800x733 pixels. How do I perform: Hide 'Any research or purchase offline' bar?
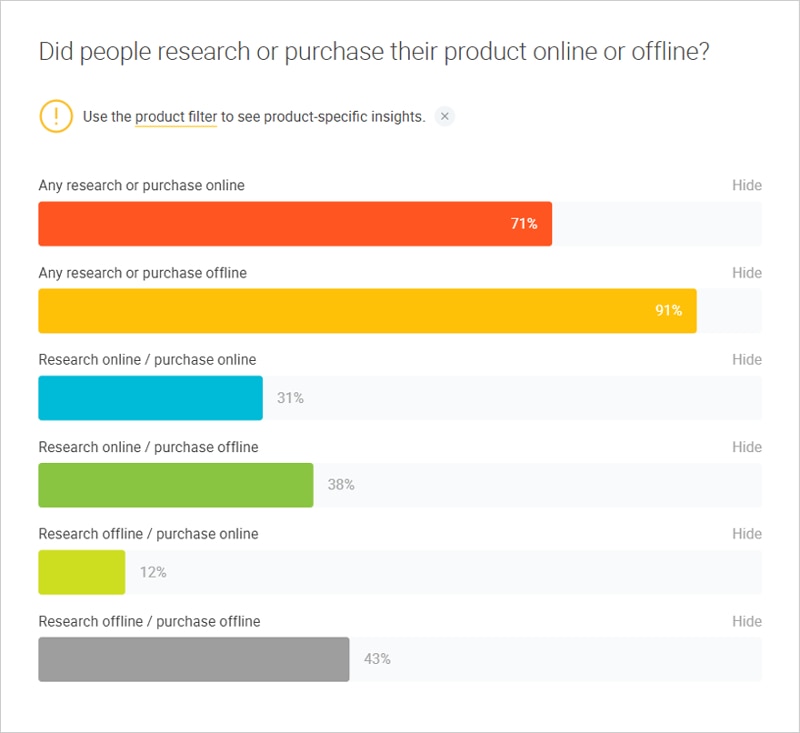pyautogui.click(x=746, y=273)
